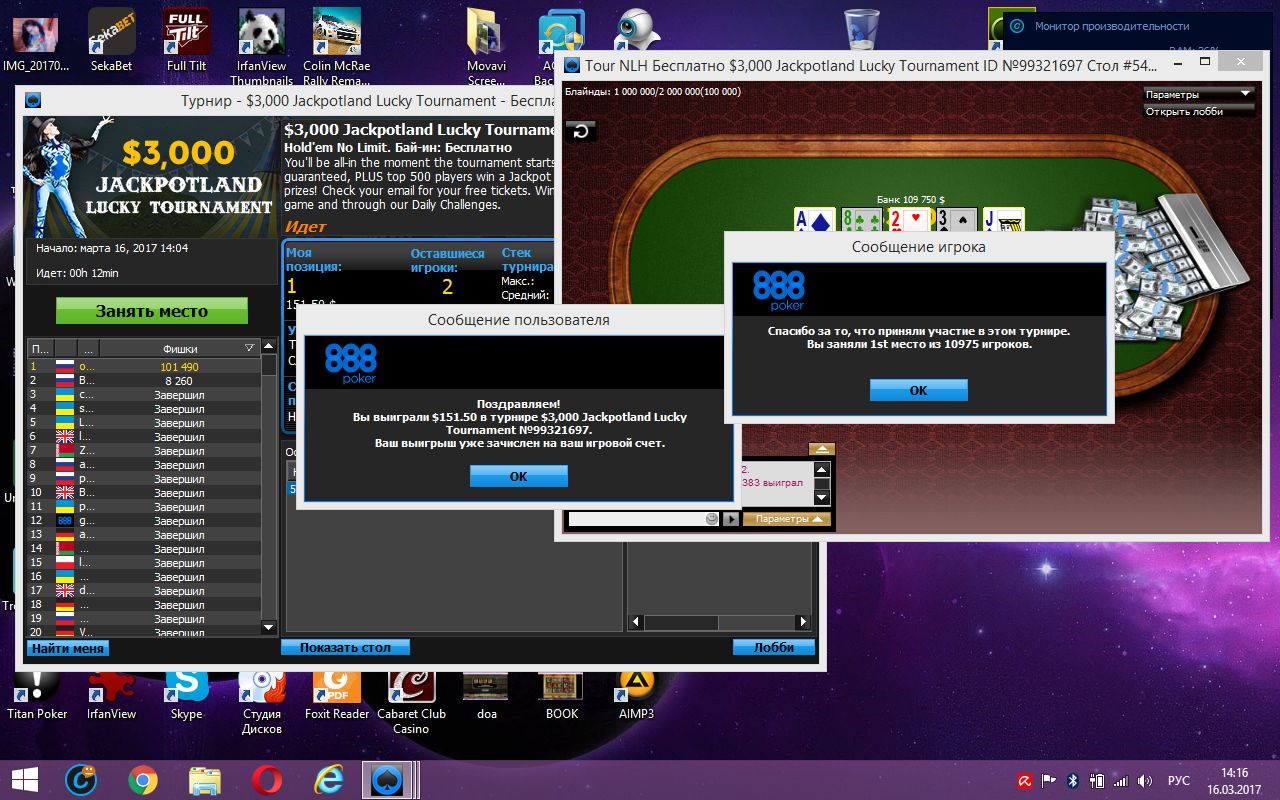Click OK in the Сообщение игрока dialog
This screenshot has height=800, width=1280.
coord(918,390)
